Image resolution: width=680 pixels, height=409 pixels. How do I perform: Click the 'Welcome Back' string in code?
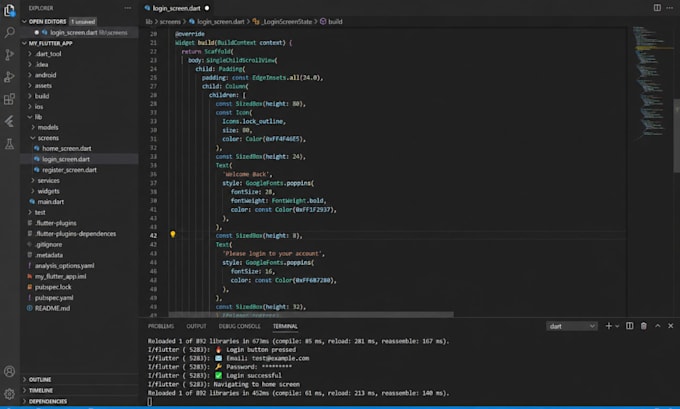(x=246, y=174)
